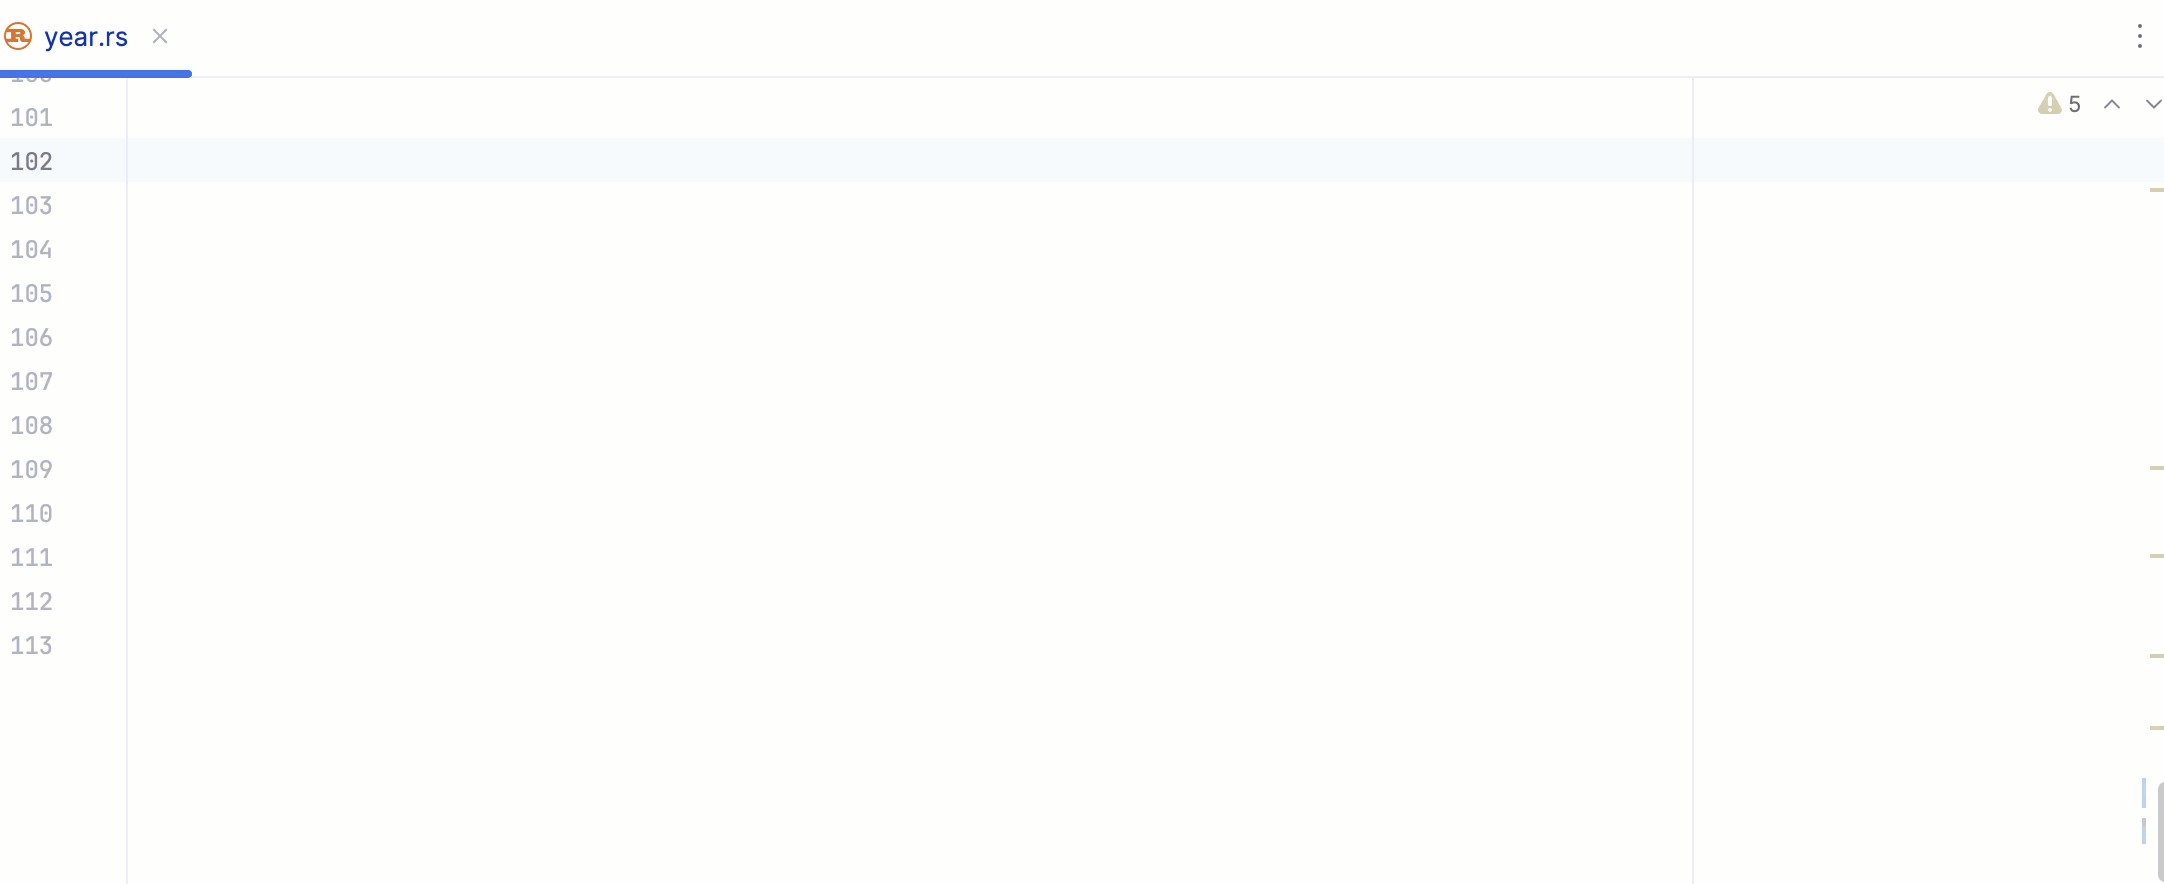Click the upper blue change stripe mark
The height and width of the screenshot is (884, 2164).
coord(2143,793)
